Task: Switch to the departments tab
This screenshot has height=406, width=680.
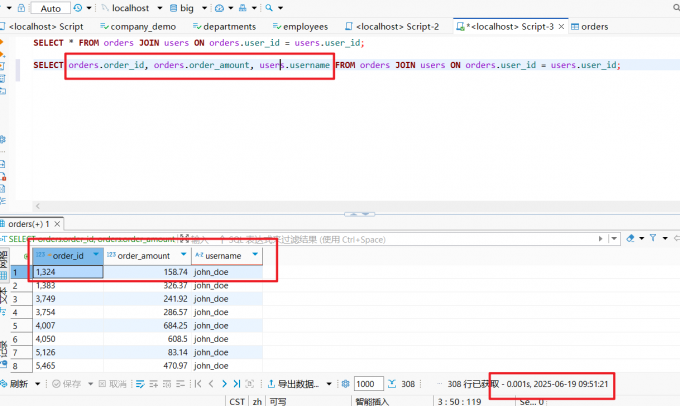Action: coord(225,26)
